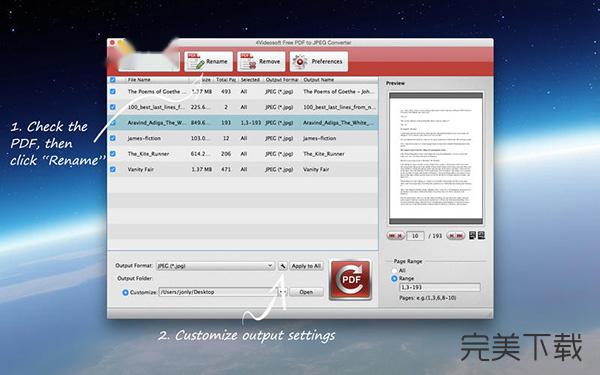This screenshot has height=375, width=600.
Task: Click the first page-view icon beside the page counter
Action: (473, 235)
